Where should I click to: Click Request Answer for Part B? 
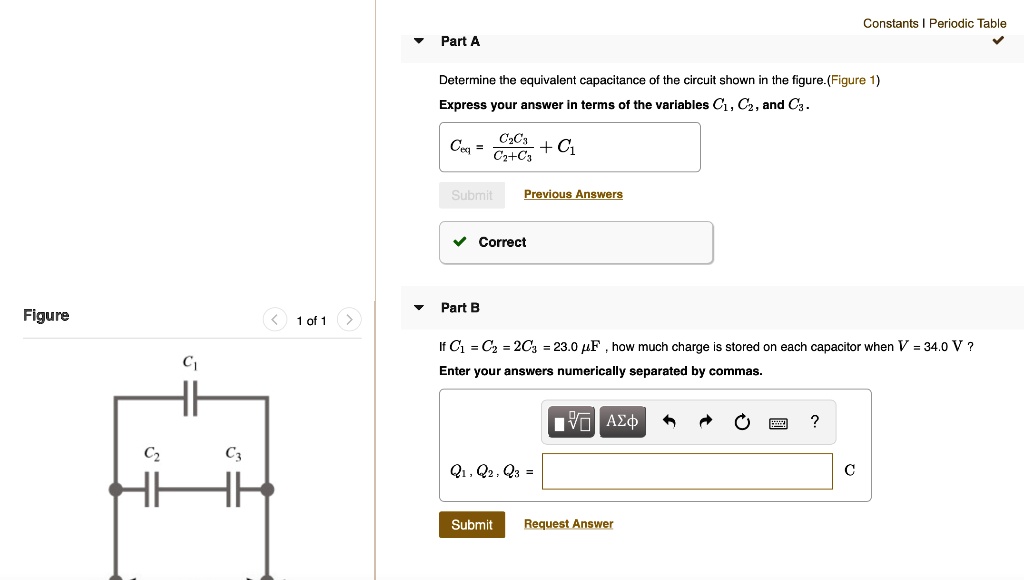[568, 523]
